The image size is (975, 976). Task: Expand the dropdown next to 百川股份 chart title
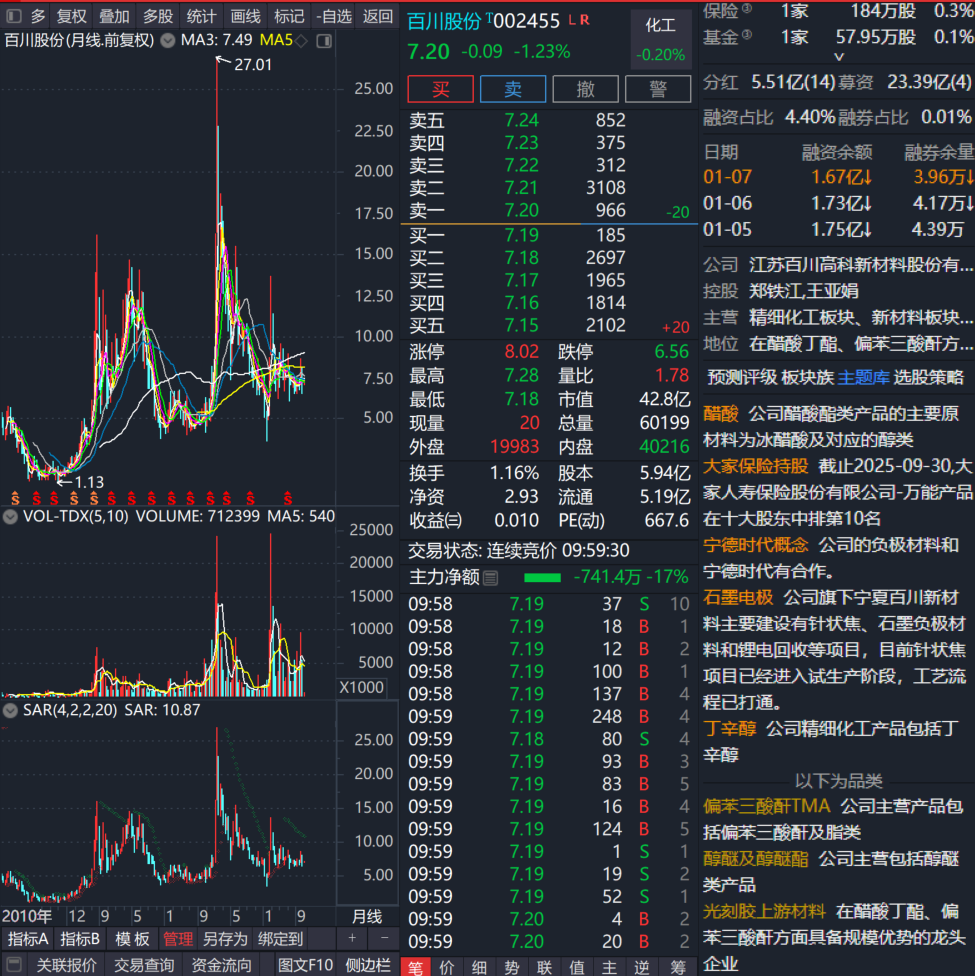tap(167, 40)
